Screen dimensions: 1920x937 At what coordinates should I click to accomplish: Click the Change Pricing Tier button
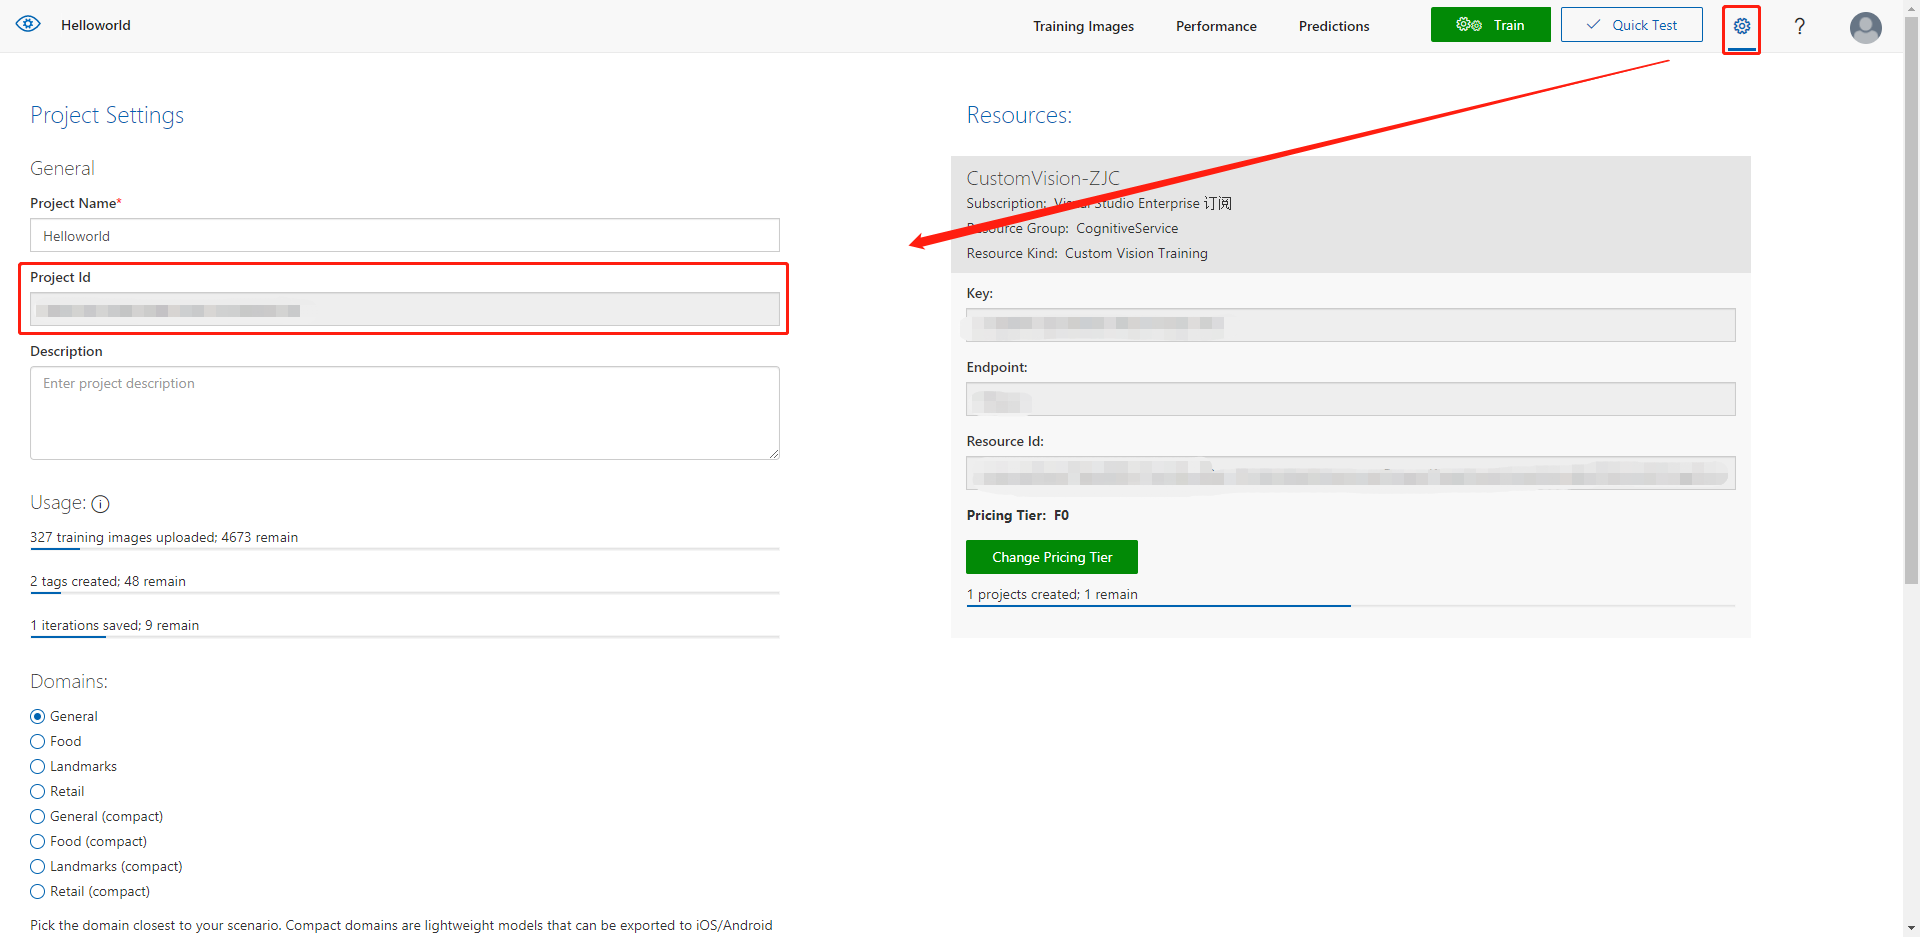coord(1051,557)
